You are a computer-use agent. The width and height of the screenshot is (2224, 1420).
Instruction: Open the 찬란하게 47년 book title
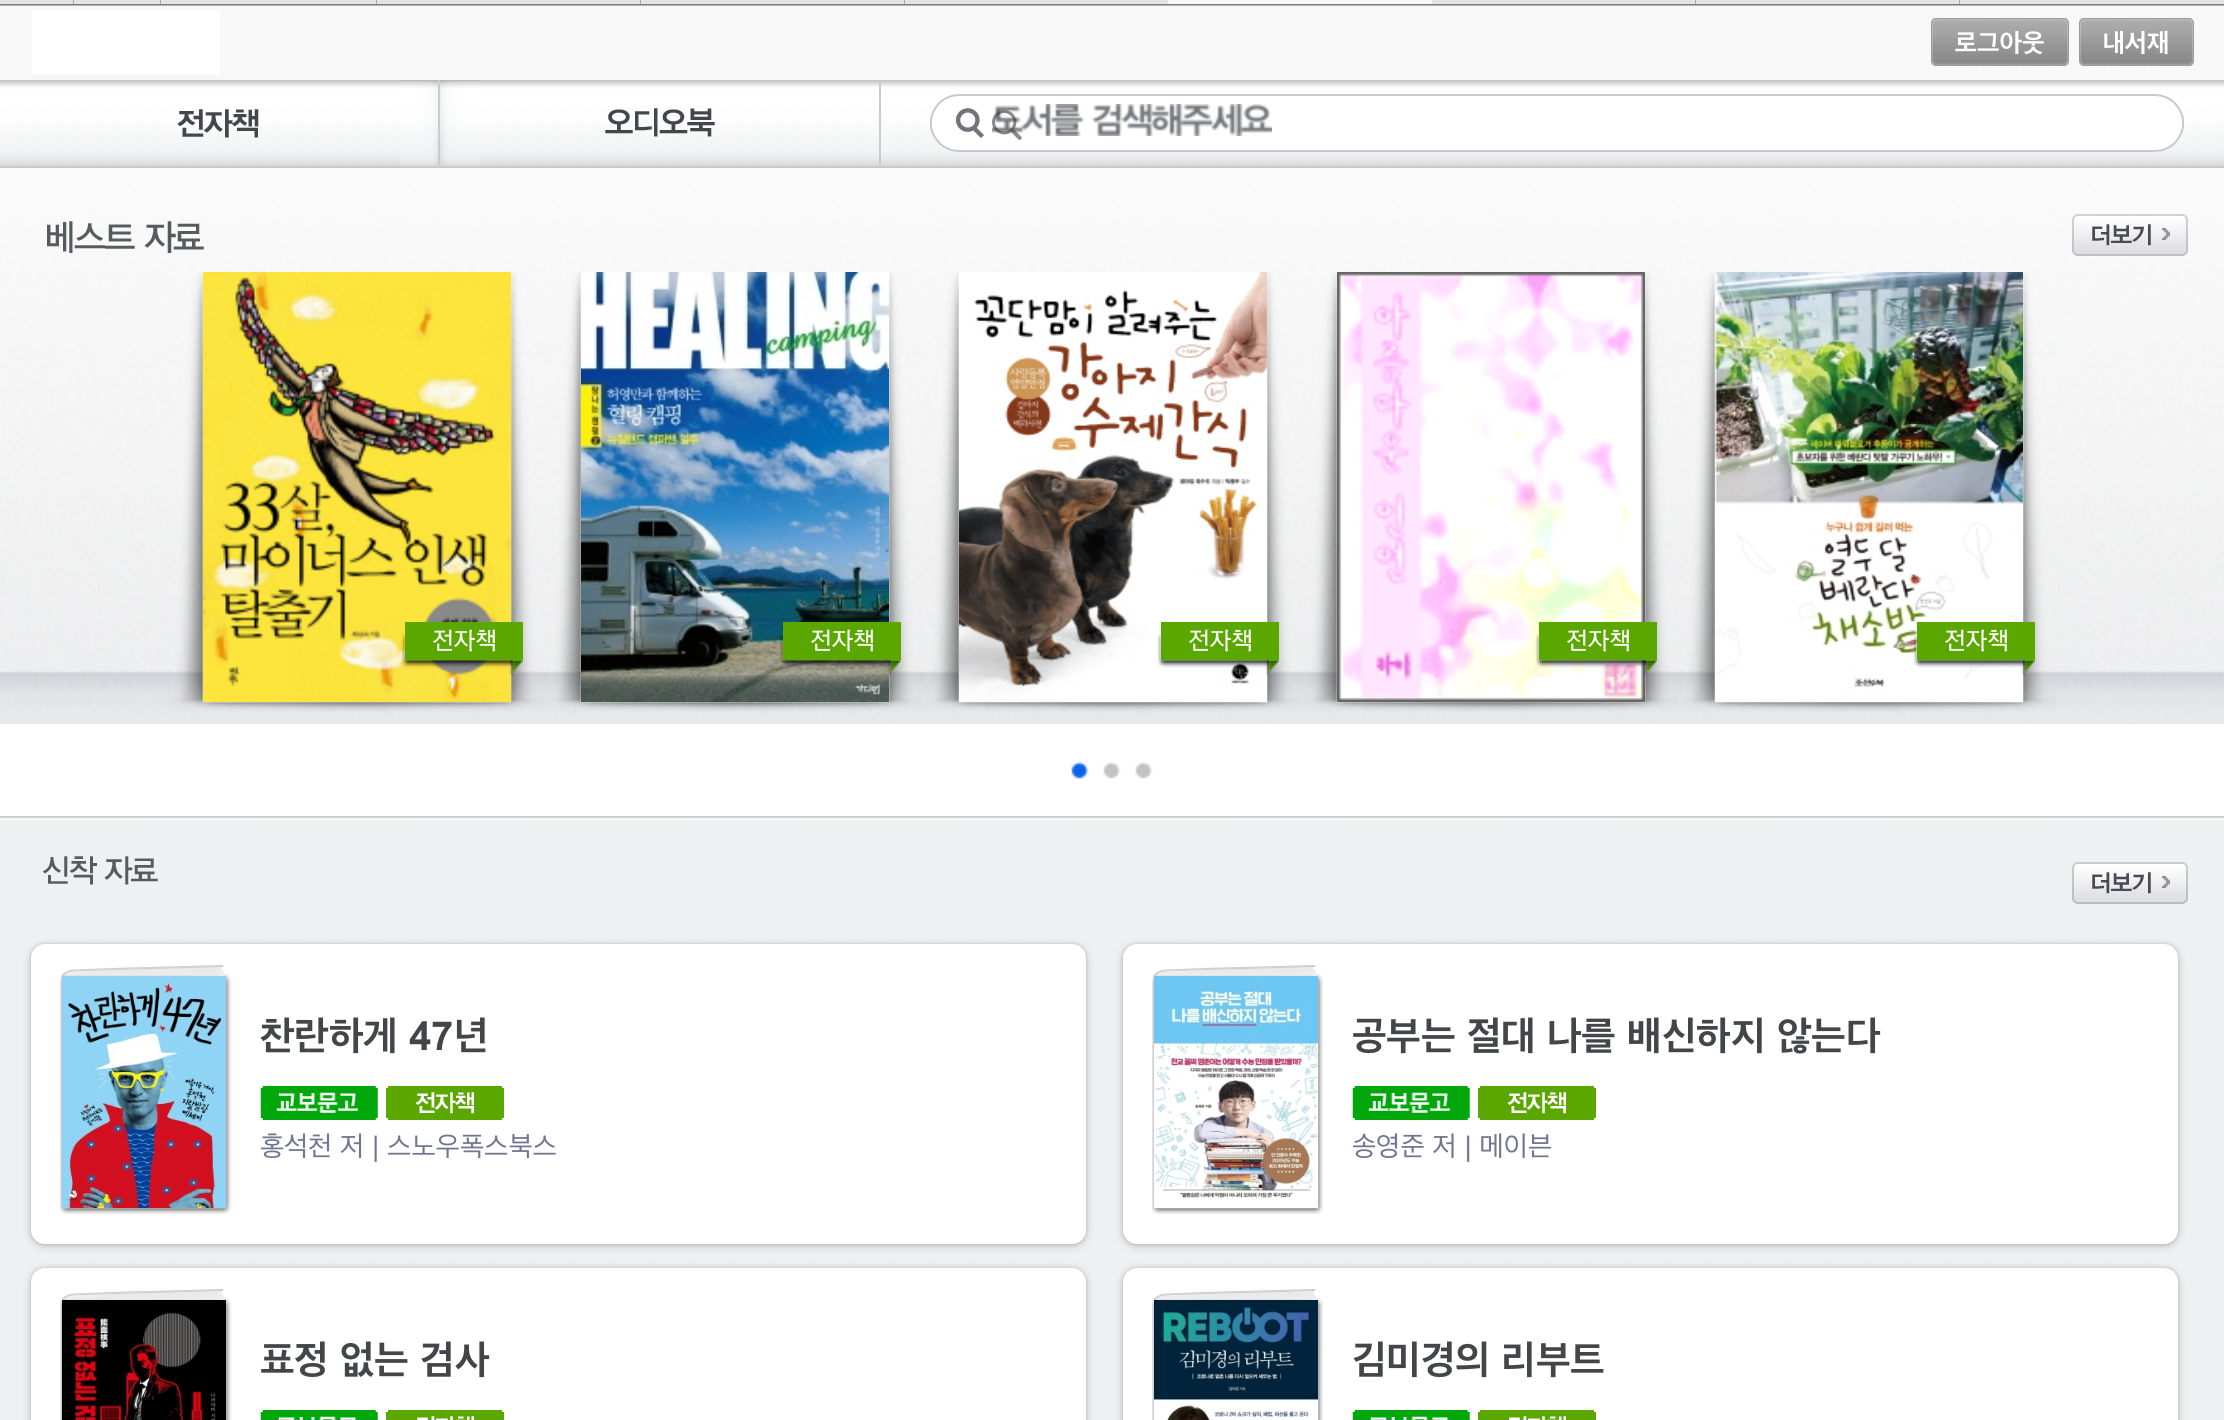click(373, 1035)
